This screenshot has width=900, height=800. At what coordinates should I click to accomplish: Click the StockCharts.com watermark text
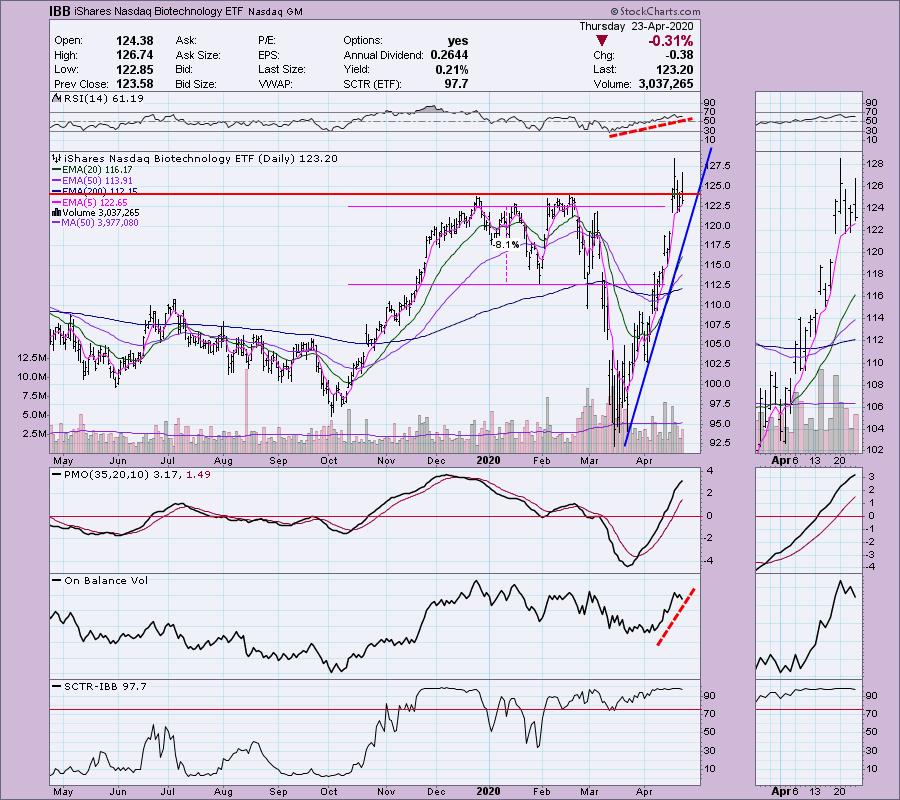[x=655, y=11]
